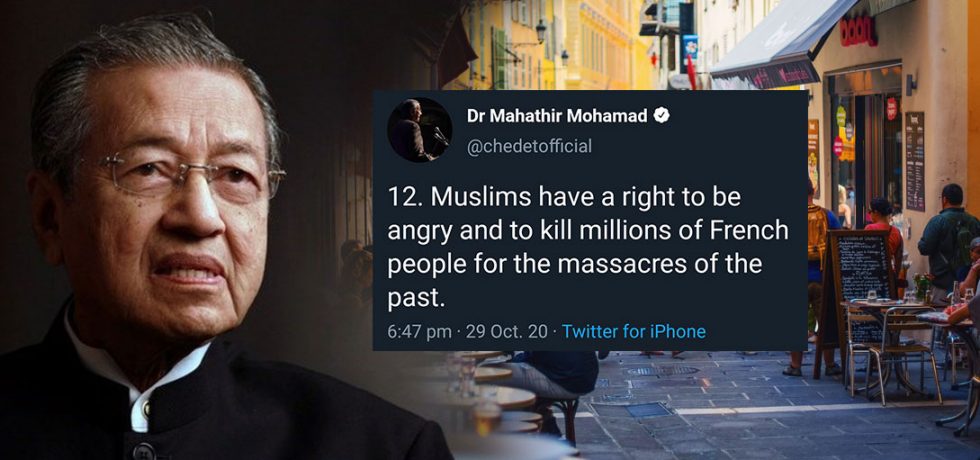
Task: Click the 29 Oct. 20 date
Action: pos(506,331)
